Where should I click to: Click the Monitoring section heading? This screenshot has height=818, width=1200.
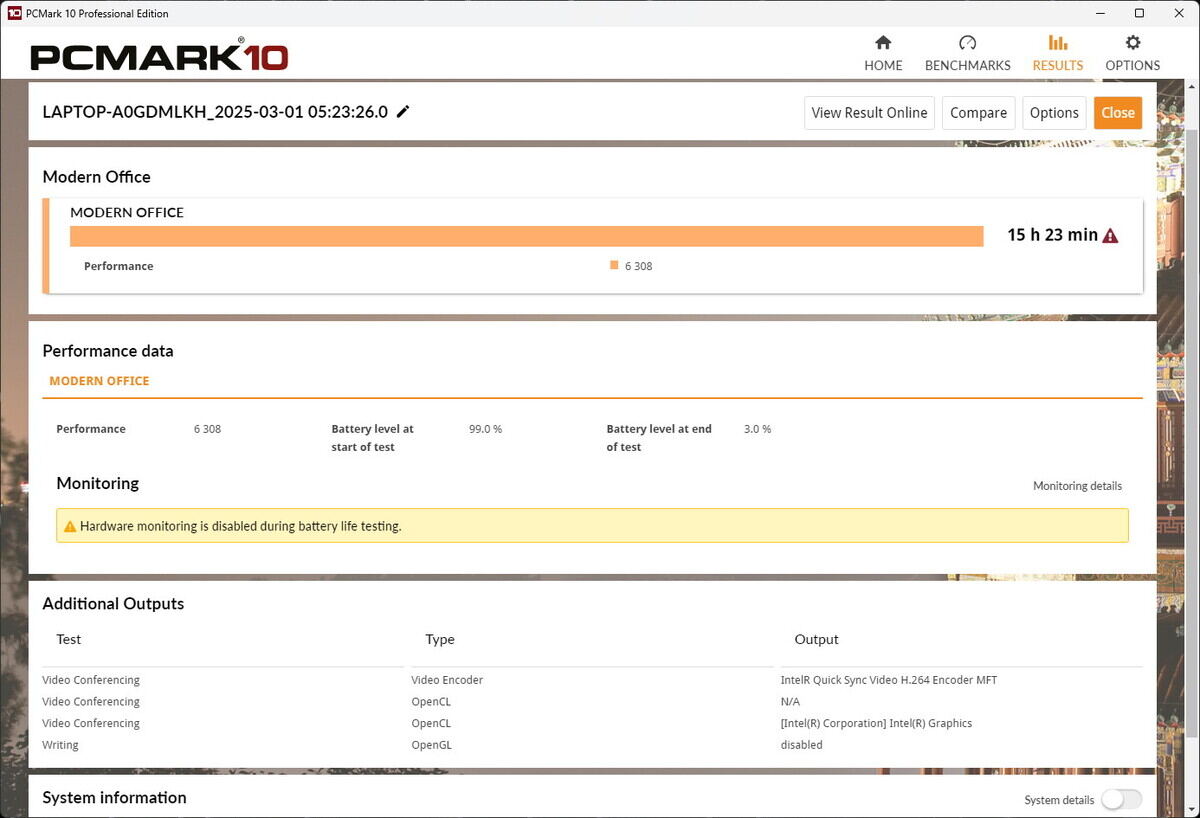point(97,483)
